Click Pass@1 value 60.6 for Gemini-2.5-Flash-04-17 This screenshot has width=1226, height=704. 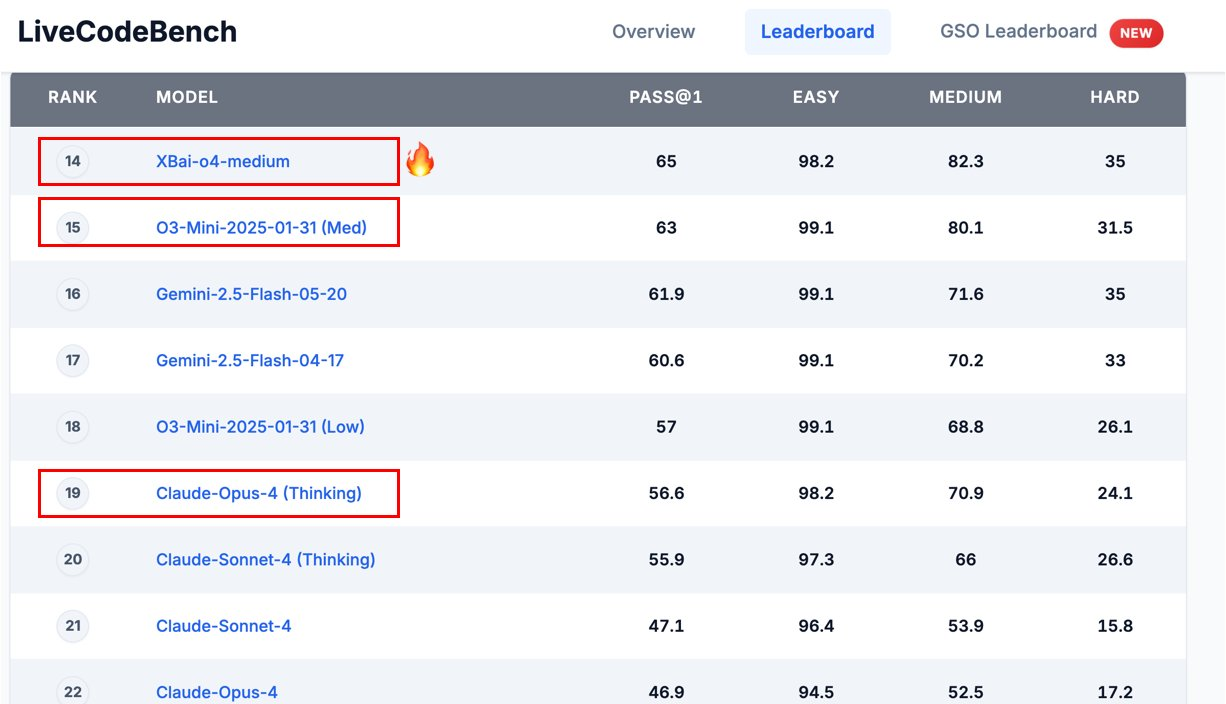click(666, 360)
